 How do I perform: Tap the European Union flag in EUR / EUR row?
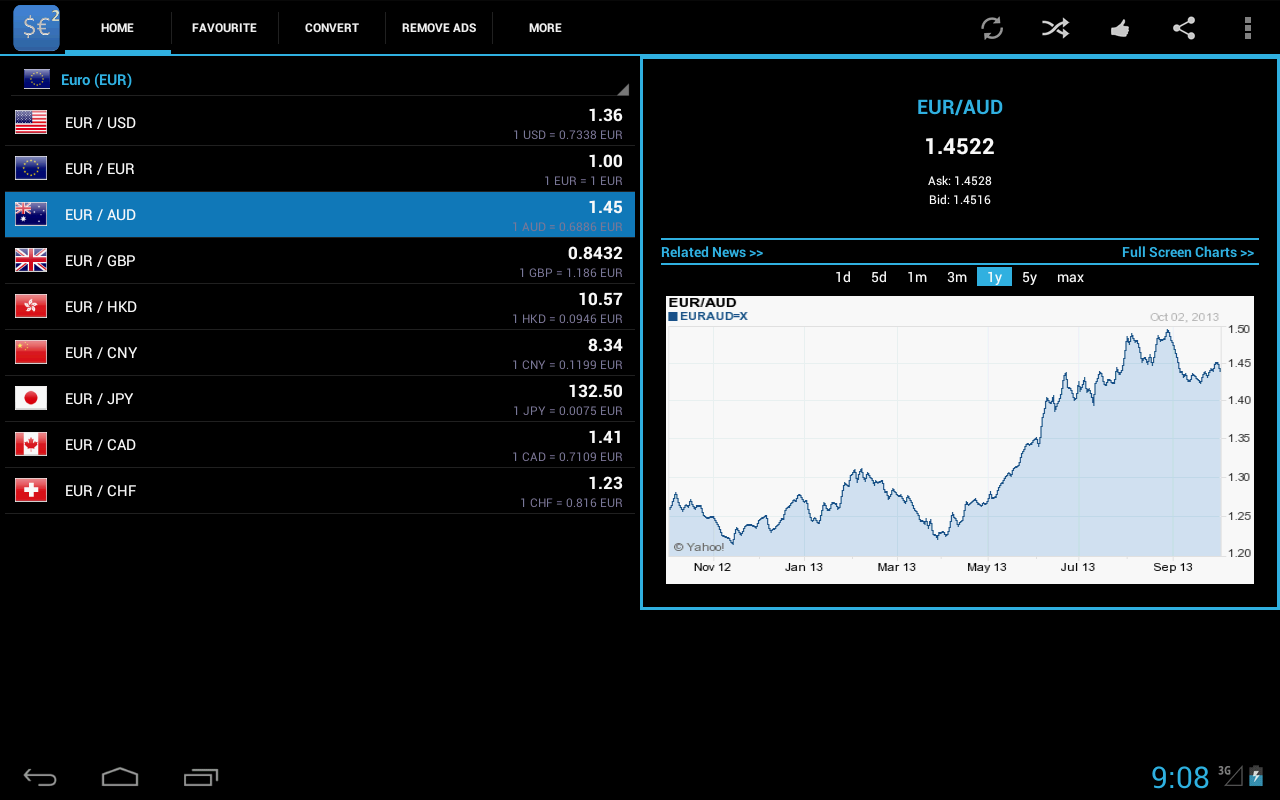tap(31, 168)
